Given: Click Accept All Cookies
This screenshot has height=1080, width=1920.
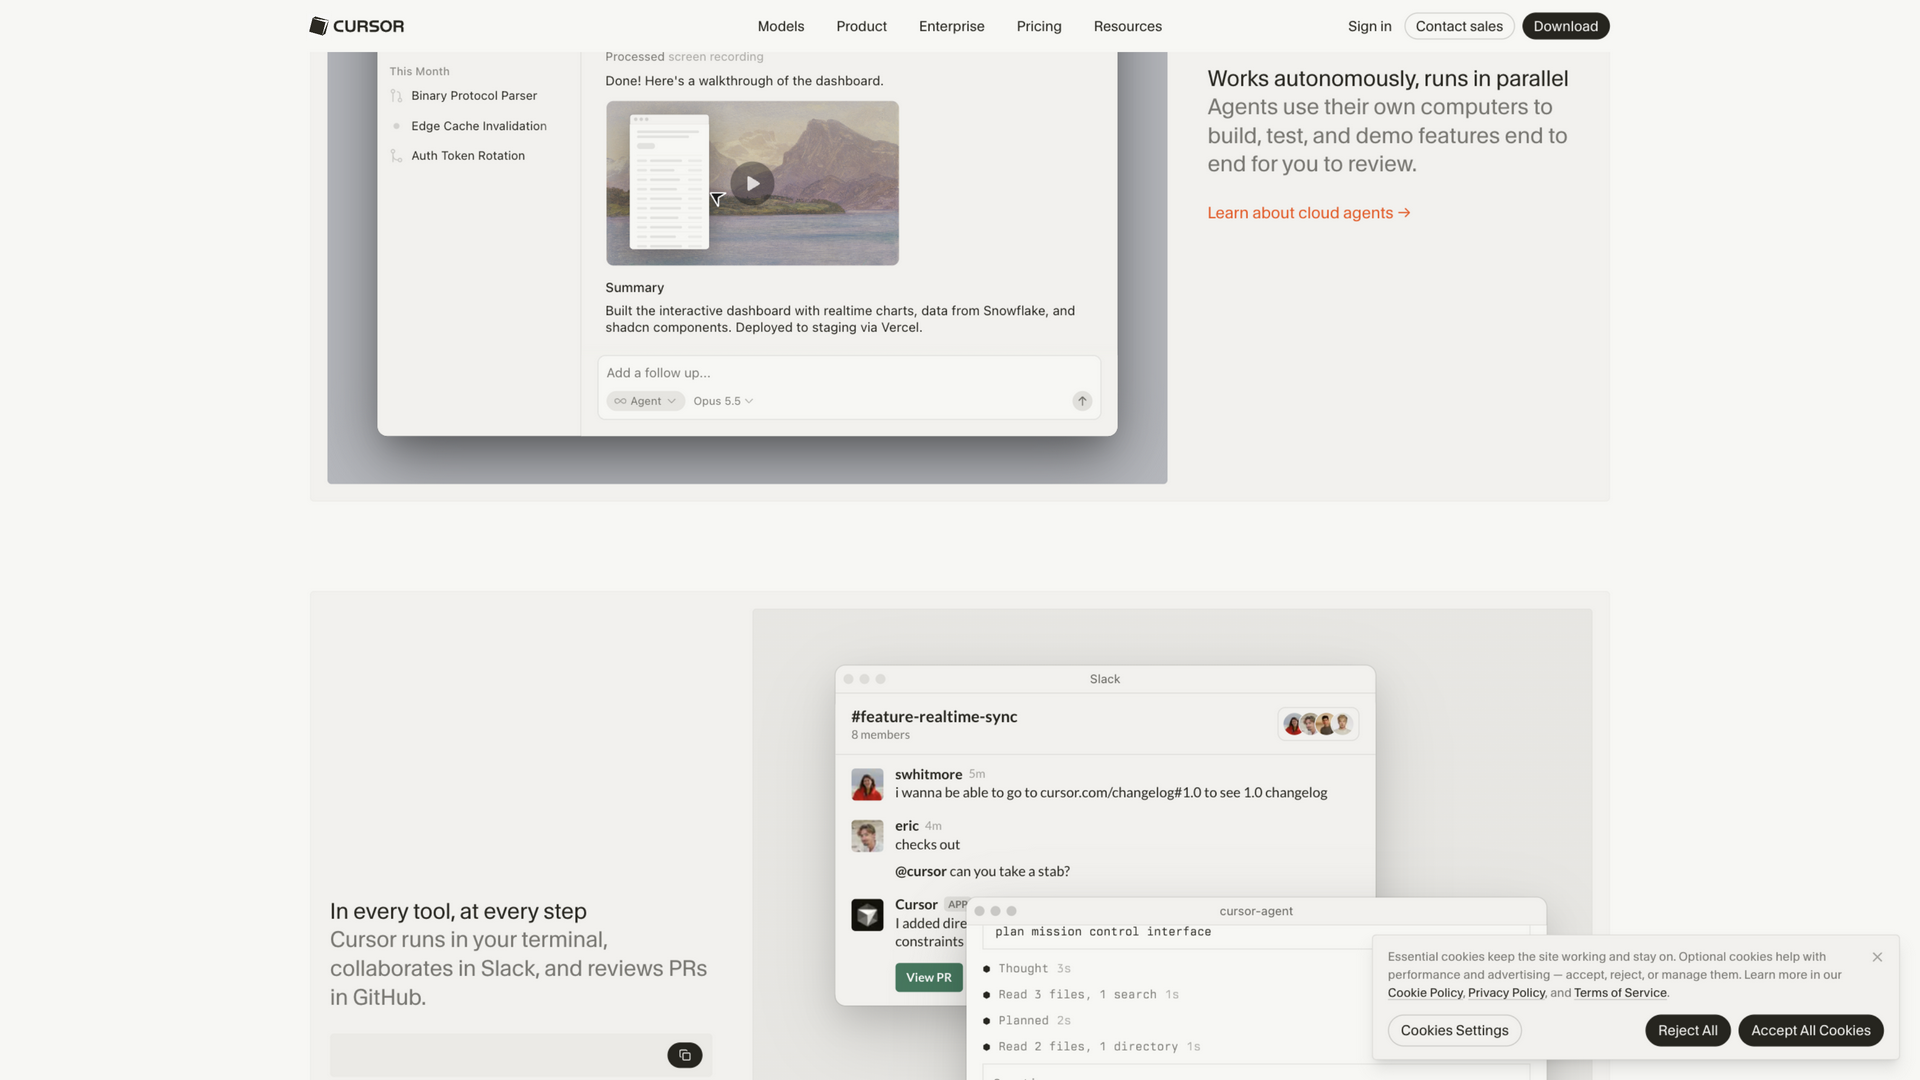Looking at the screenshot, I should pos(1811,1030).
